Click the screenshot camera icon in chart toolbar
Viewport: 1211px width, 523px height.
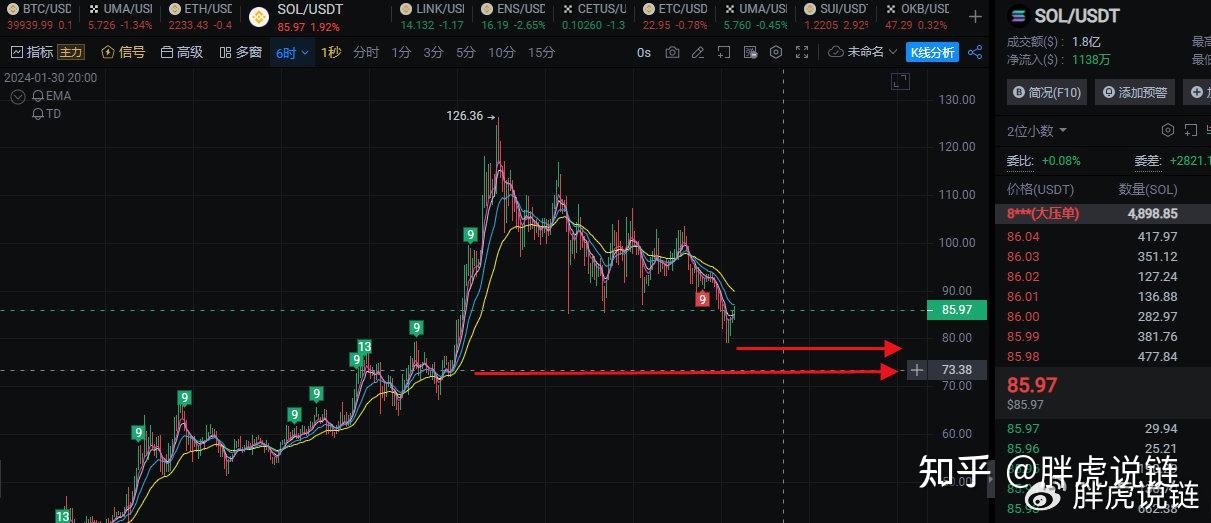click(x=672, y=52)
